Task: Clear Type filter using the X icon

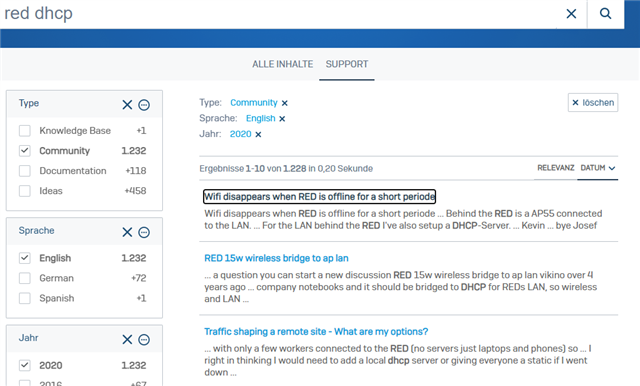Action: [x=127, y=105]
